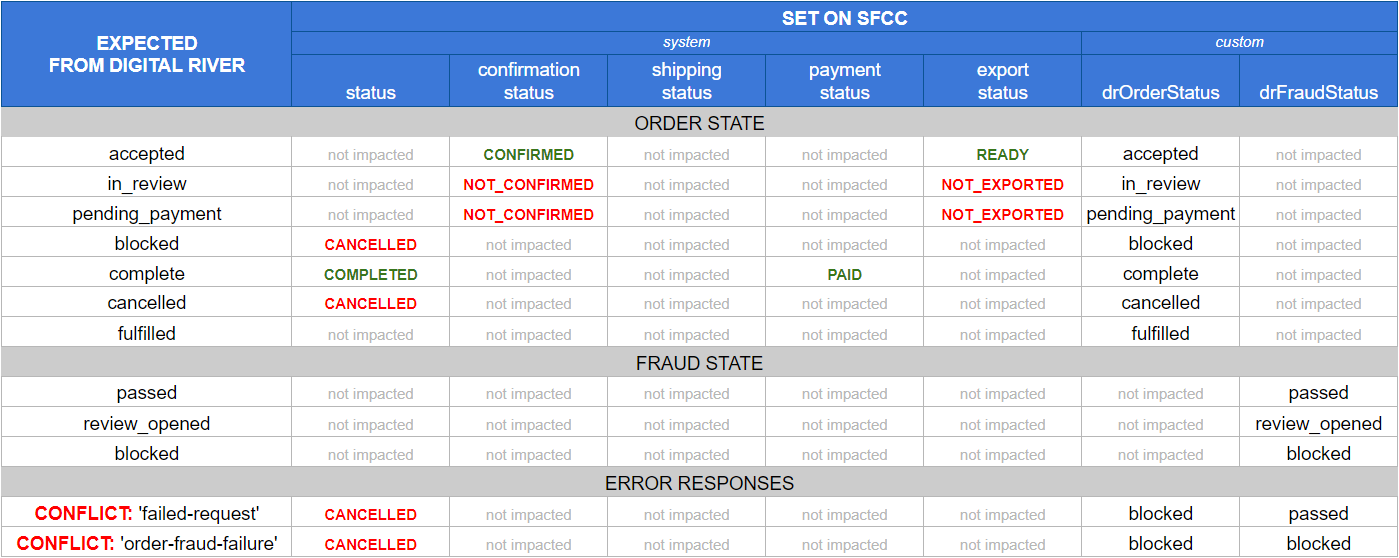Click the 'SET ON SFCC' header
1399x558 pixels.
click(844, 18)
